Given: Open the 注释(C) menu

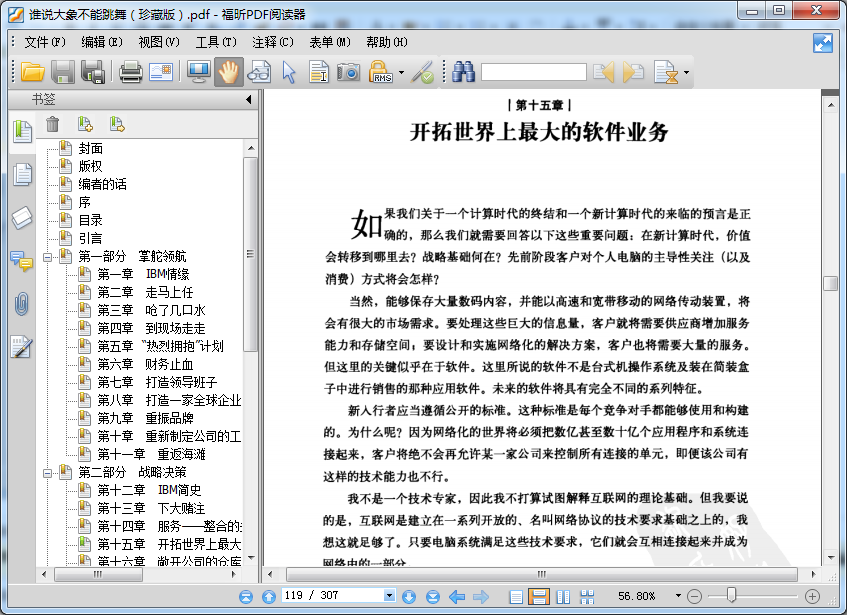Looking at the screenshot, I should click(273, 42).
